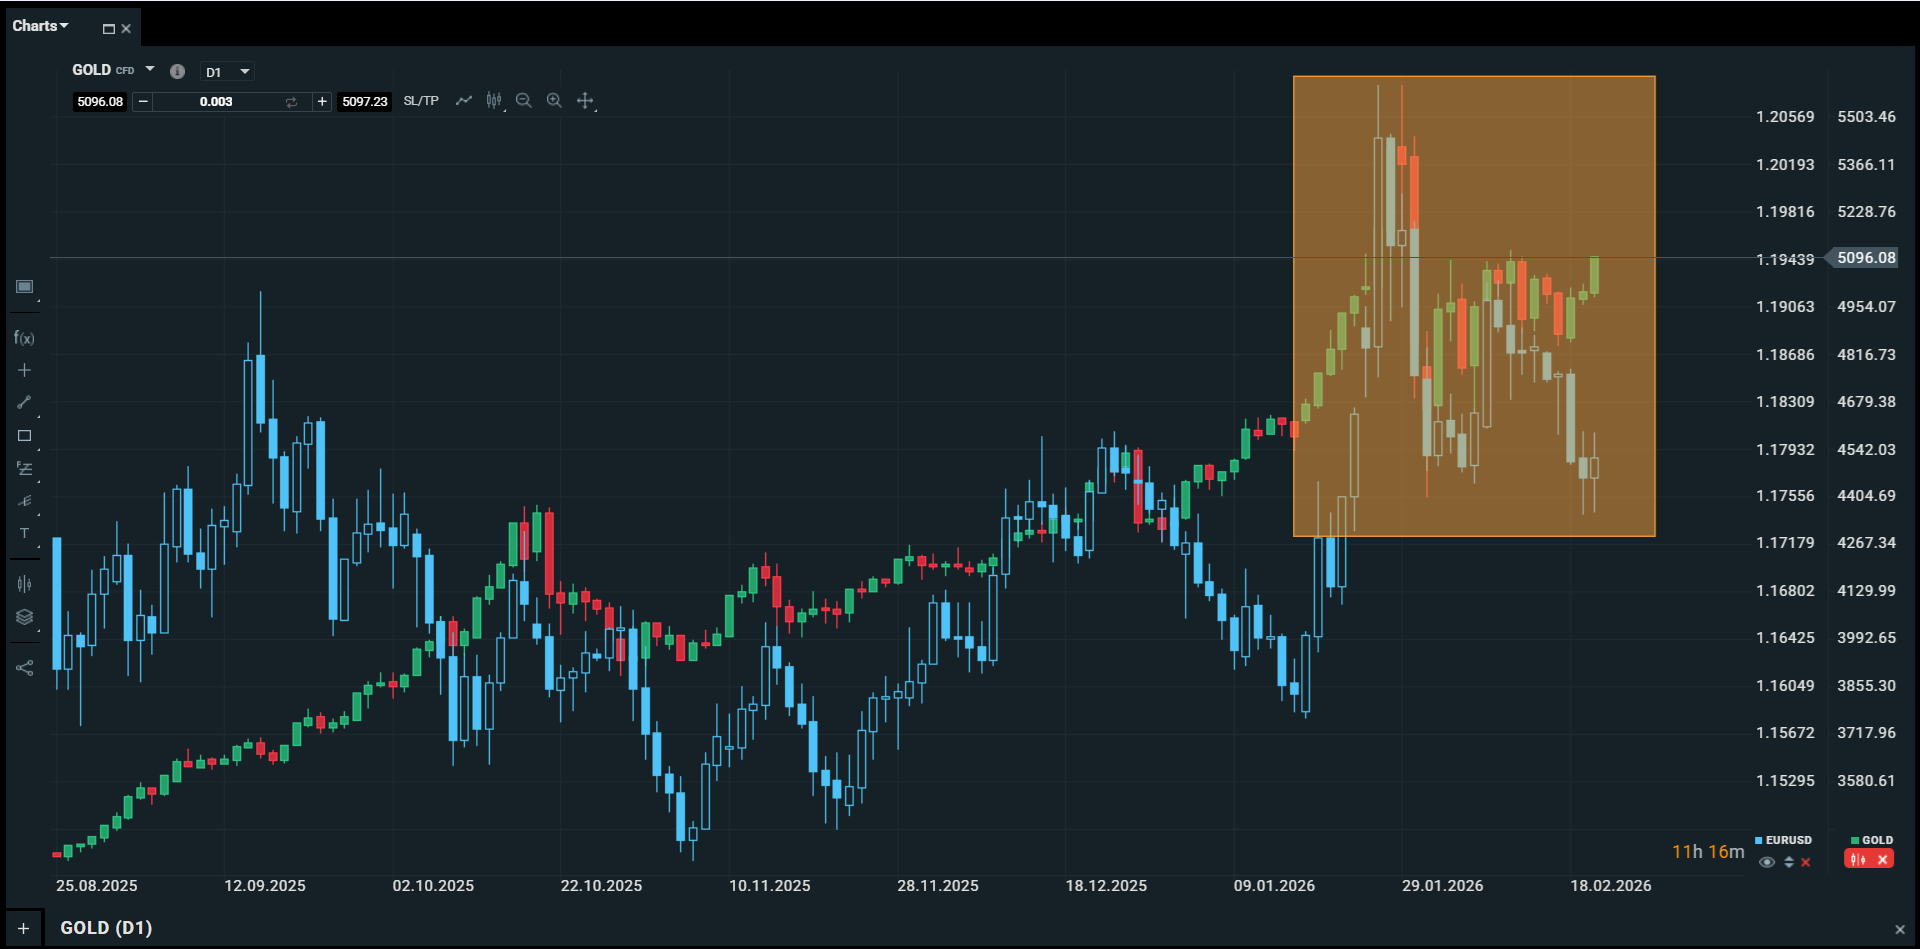Viewport: 1920px width, 949px height.
Task: Open candlestick chart style menu
Action: (494, 100)
